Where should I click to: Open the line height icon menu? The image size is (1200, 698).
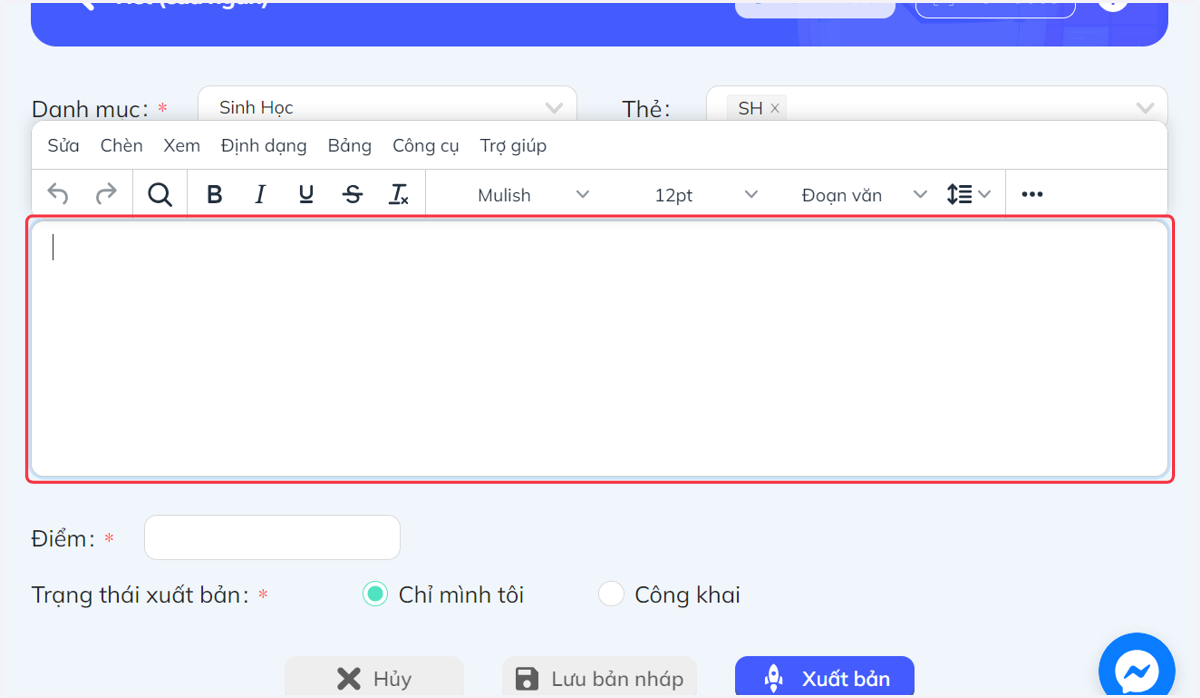click(x=968, y=194)
